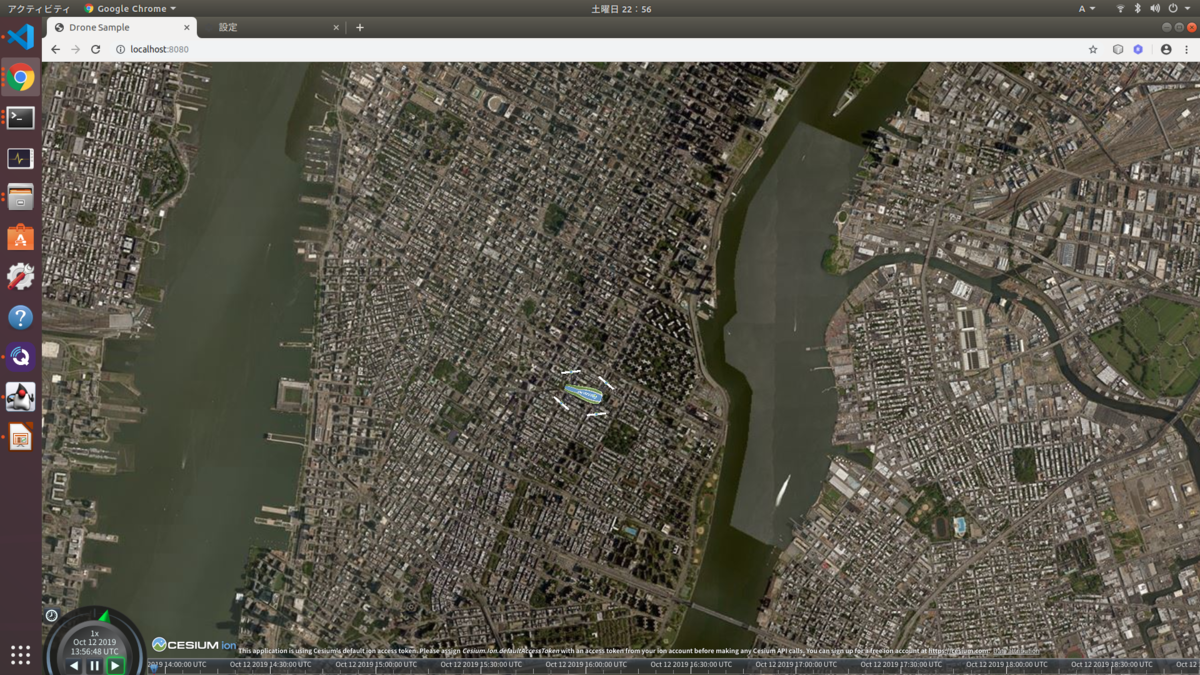Open System Monitor dock icon
The width and height of the screenshot is (1200, 675).
[x=20, y=158]
